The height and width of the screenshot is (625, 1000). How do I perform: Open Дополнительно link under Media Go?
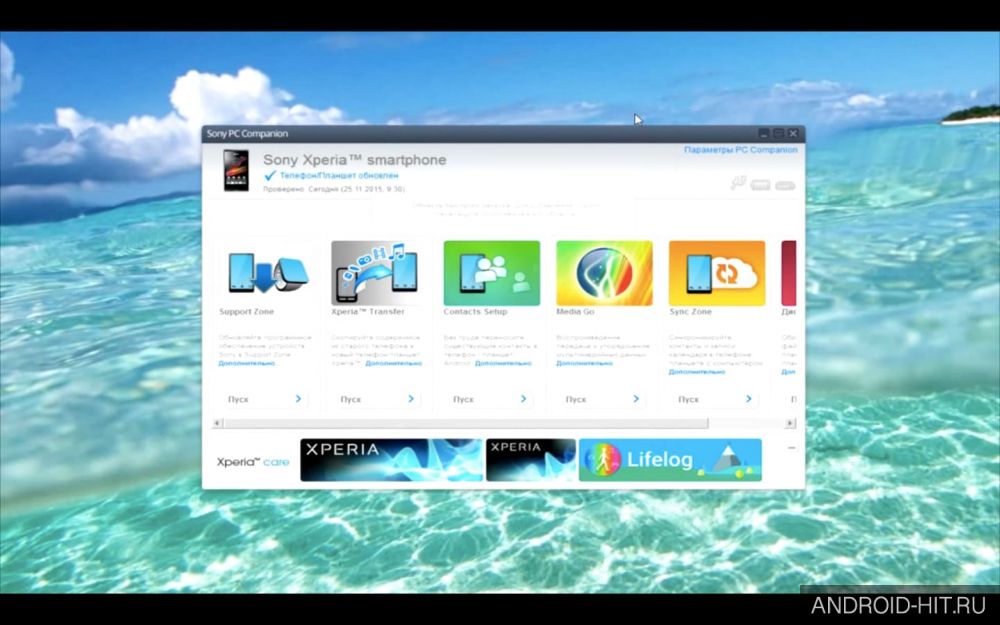point(583,363)
